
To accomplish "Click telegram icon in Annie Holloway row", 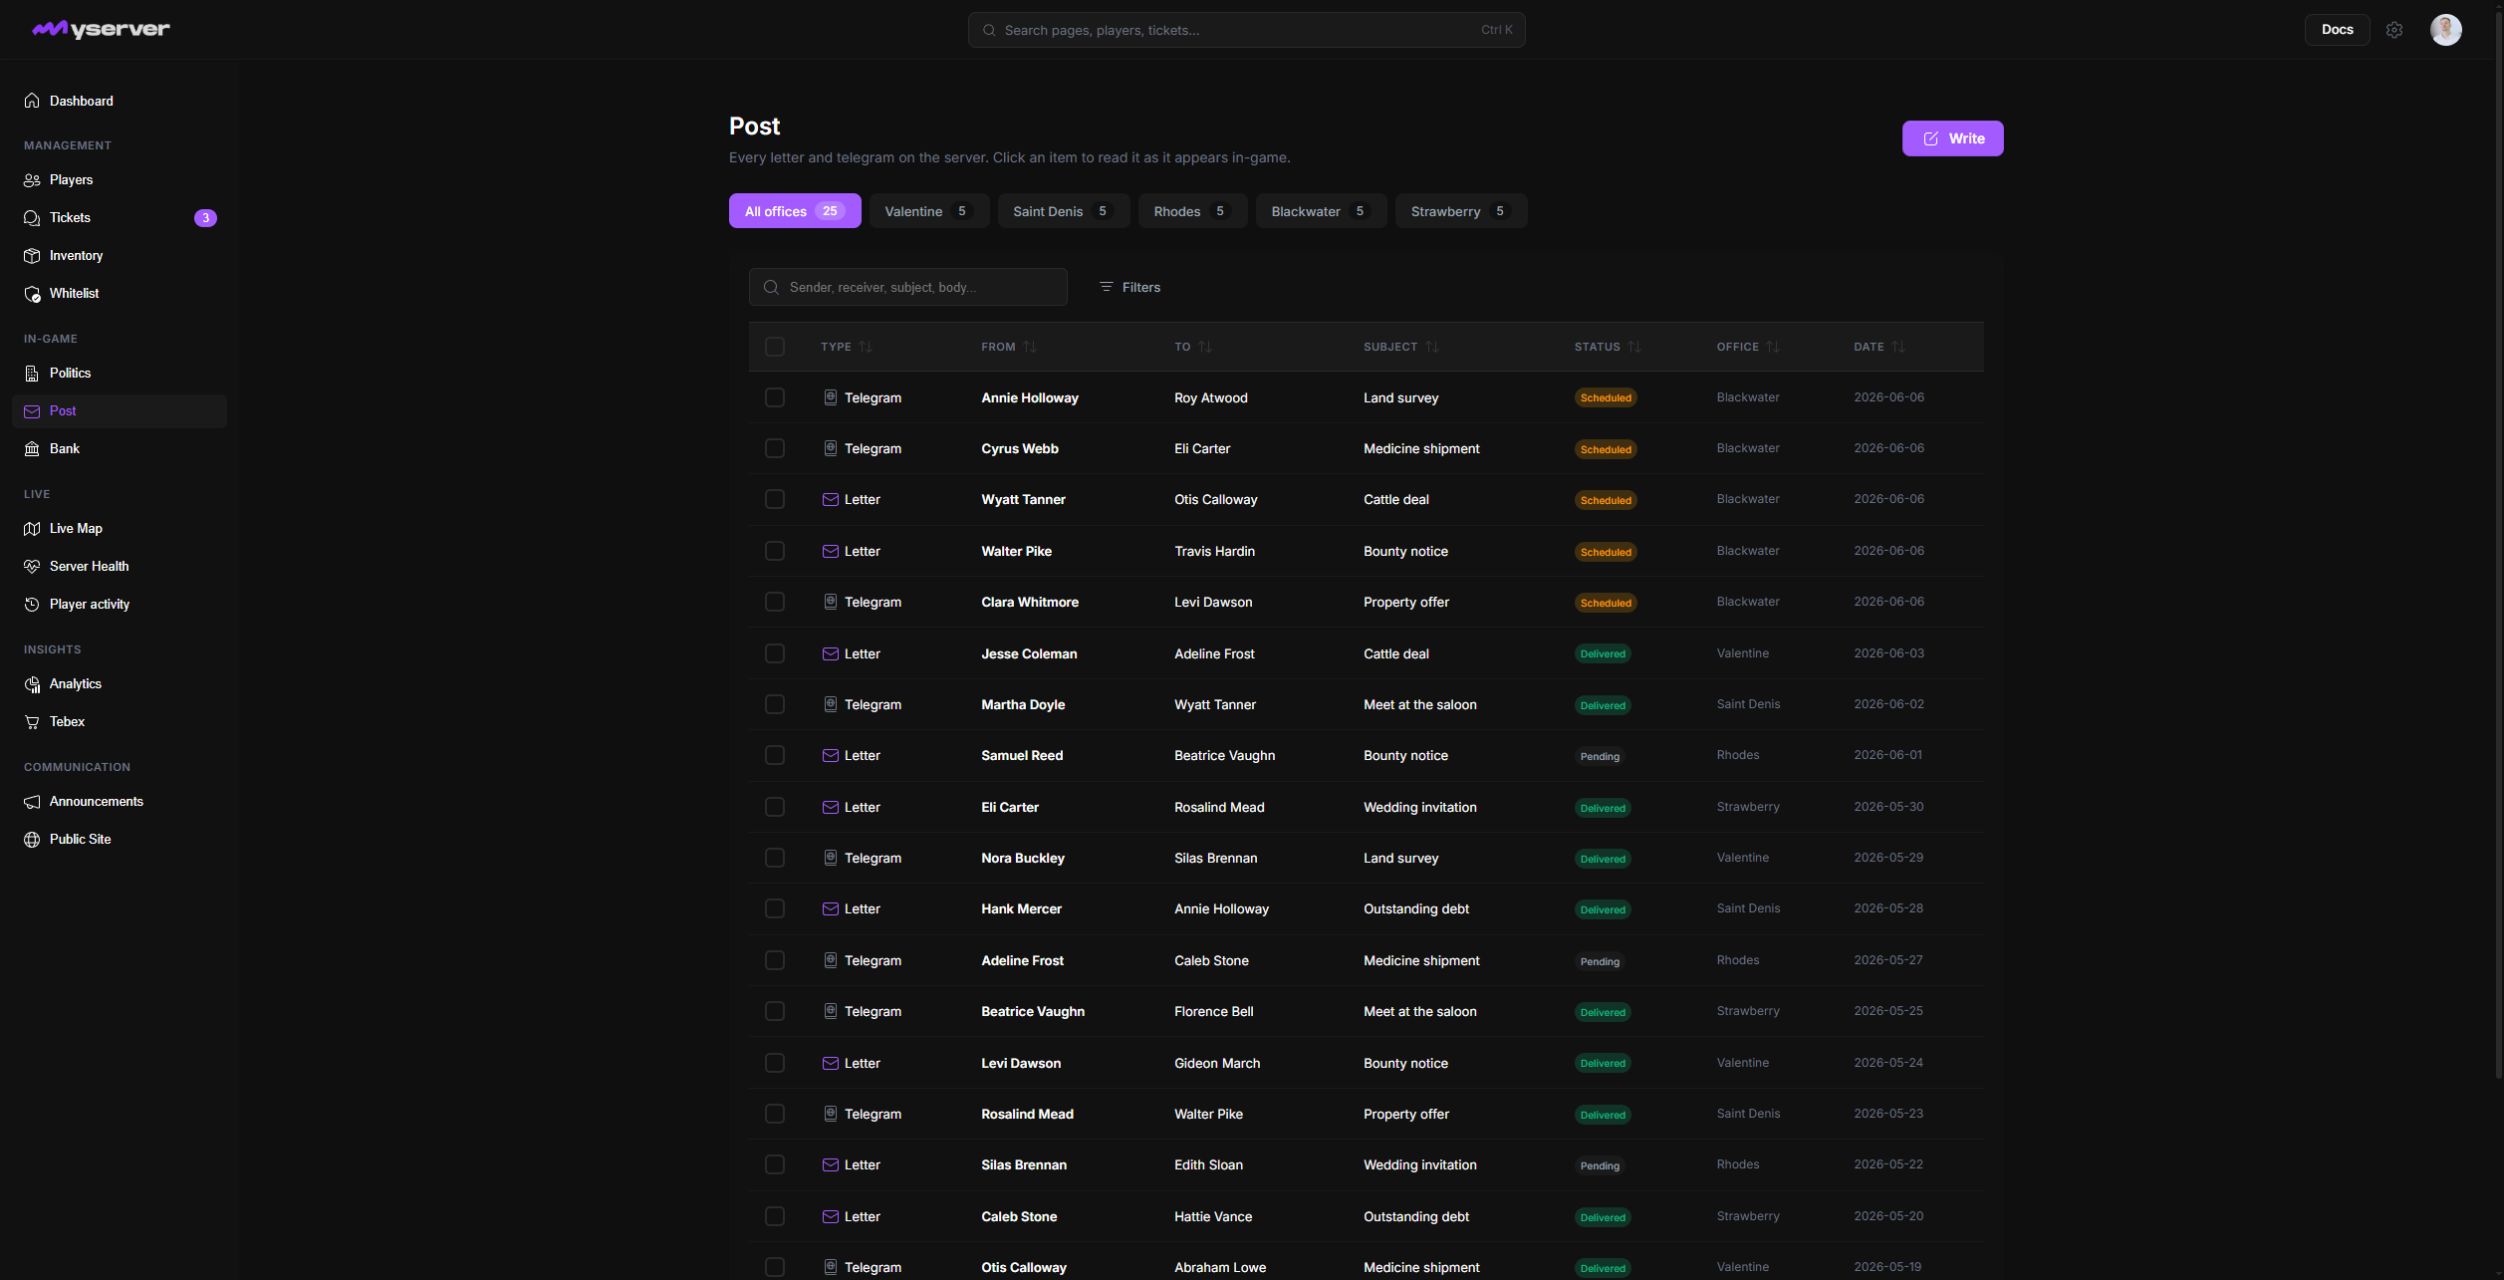I will [830, 398].
